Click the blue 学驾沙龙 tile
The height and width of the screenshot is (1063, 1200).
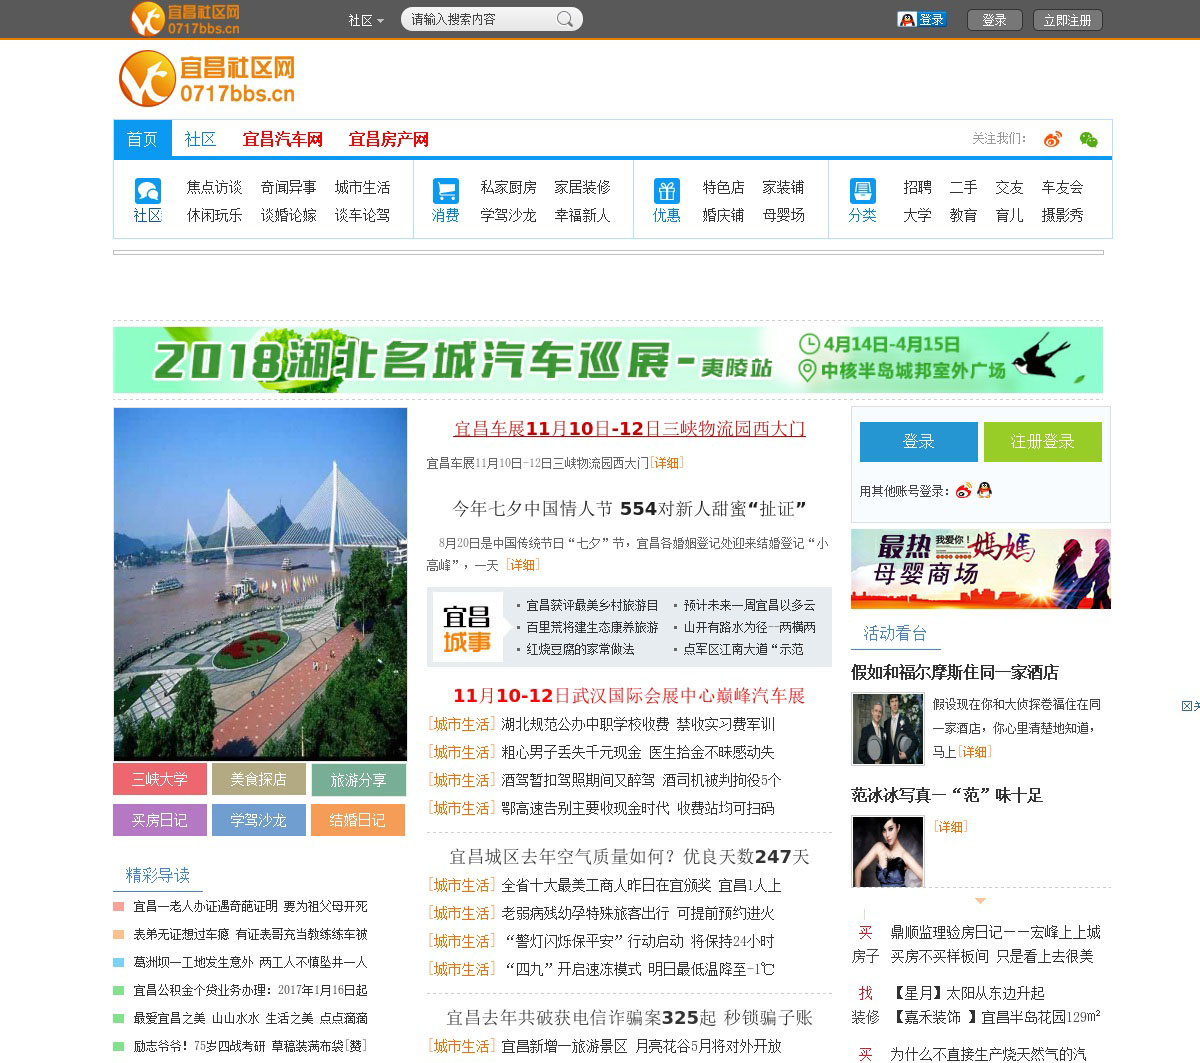pyautogui.click(x=258, y=820)
